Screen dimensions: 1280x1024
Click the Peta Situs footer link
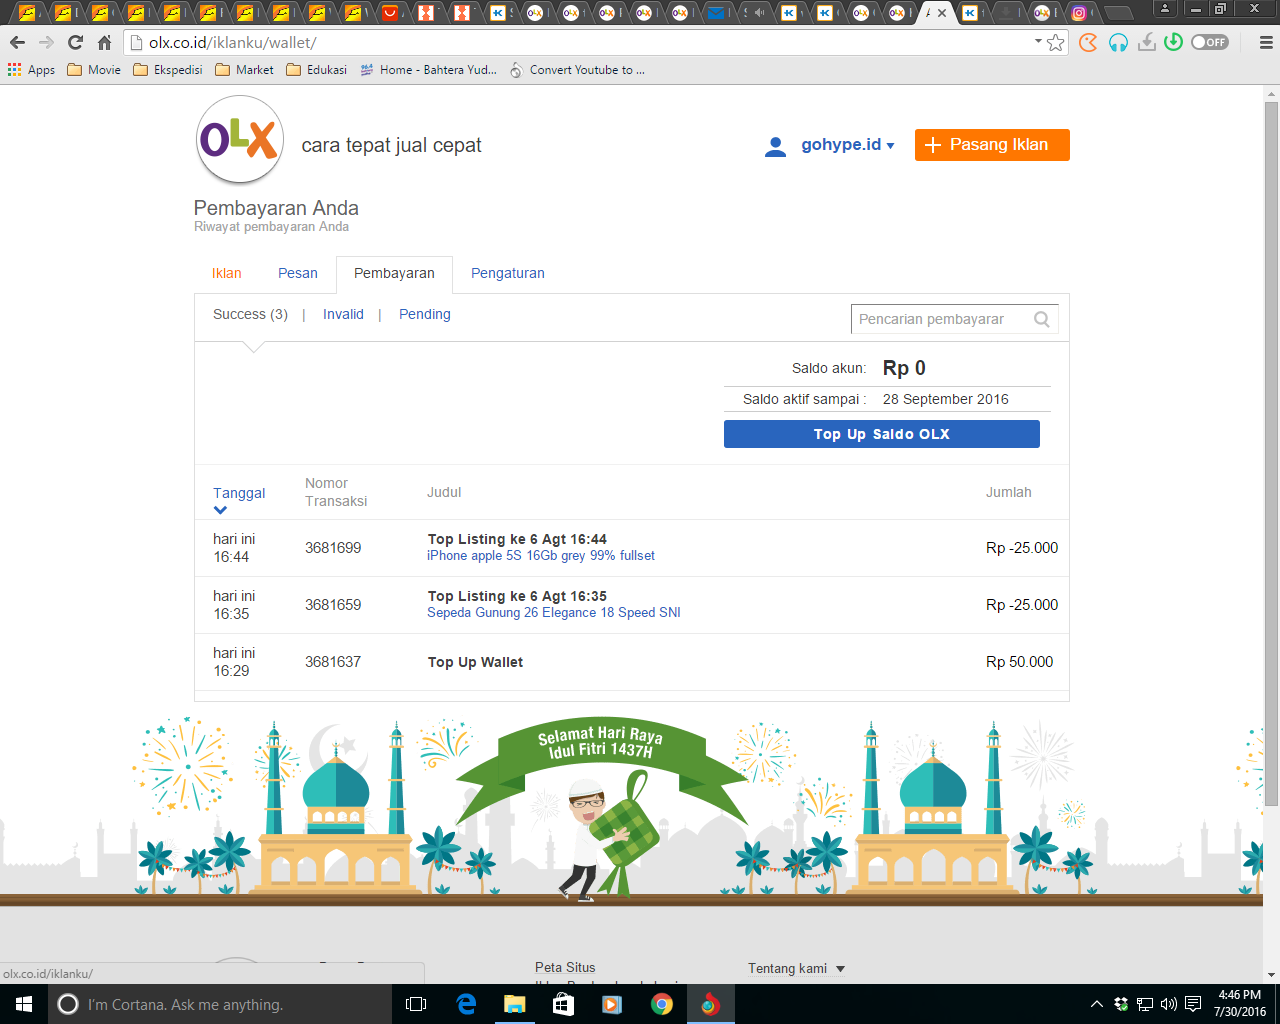pos(565,967)
